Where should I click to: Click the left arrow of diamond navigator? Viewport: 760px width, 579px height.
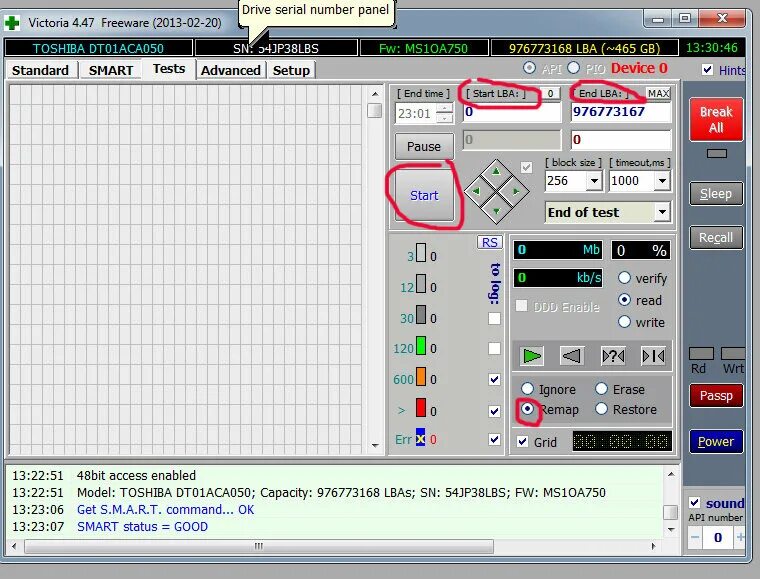pos(476,191)
